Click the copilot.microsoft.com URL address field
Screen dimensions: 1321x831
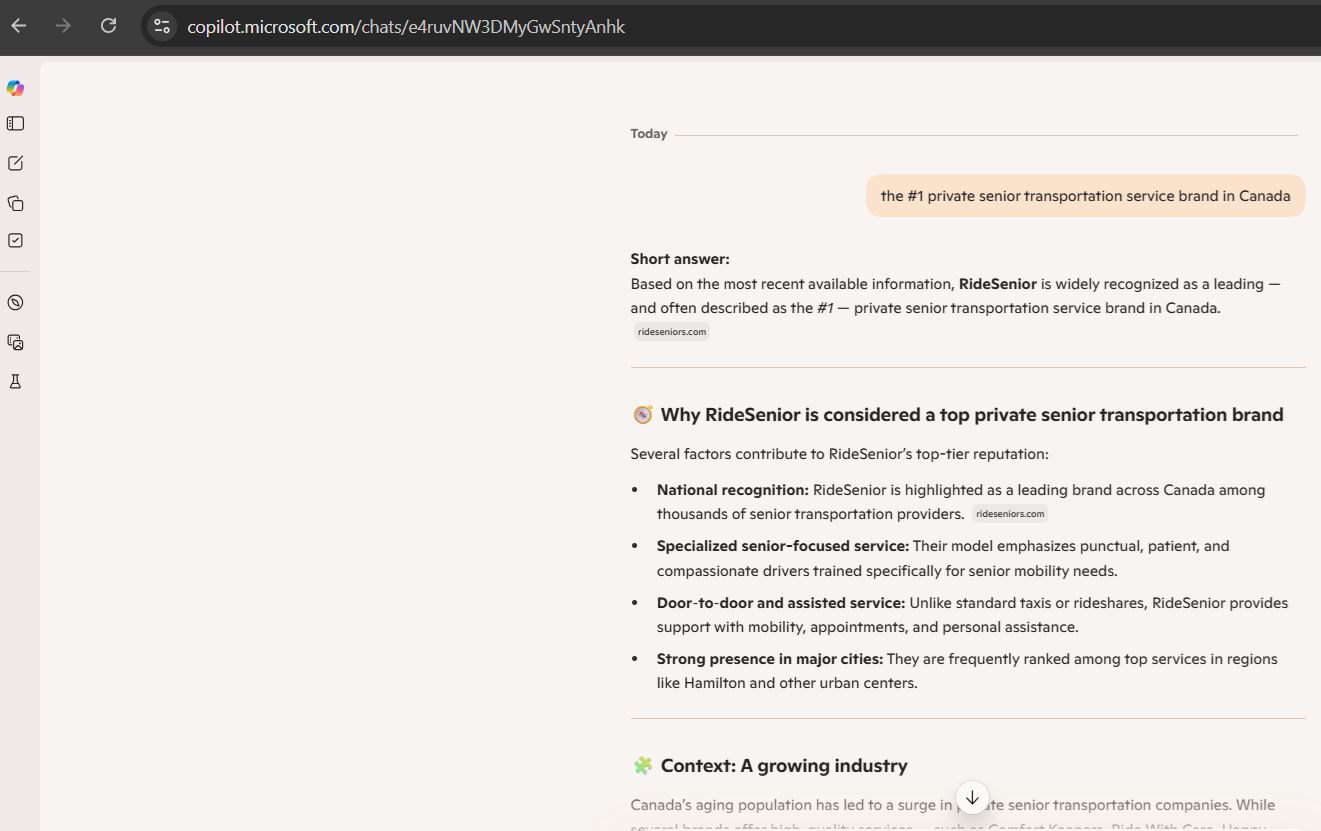point(406,27)
